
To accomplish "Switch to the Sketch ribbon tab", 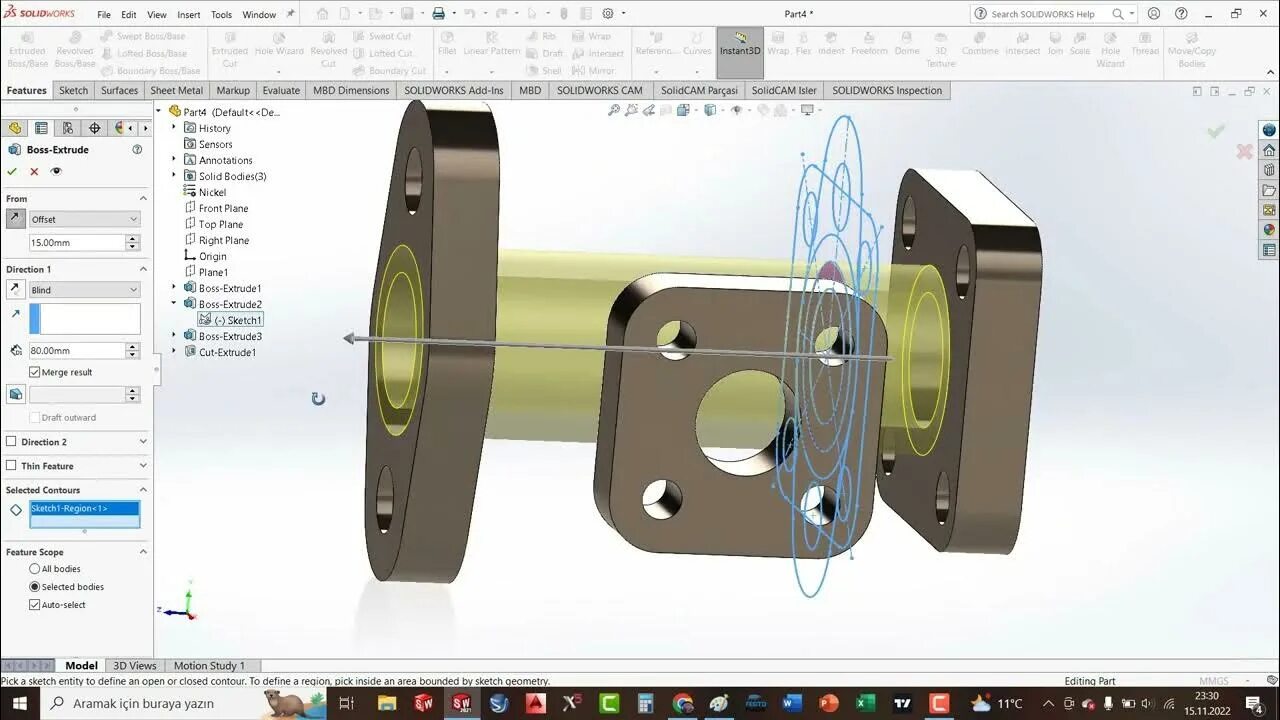I will (73, 90).
